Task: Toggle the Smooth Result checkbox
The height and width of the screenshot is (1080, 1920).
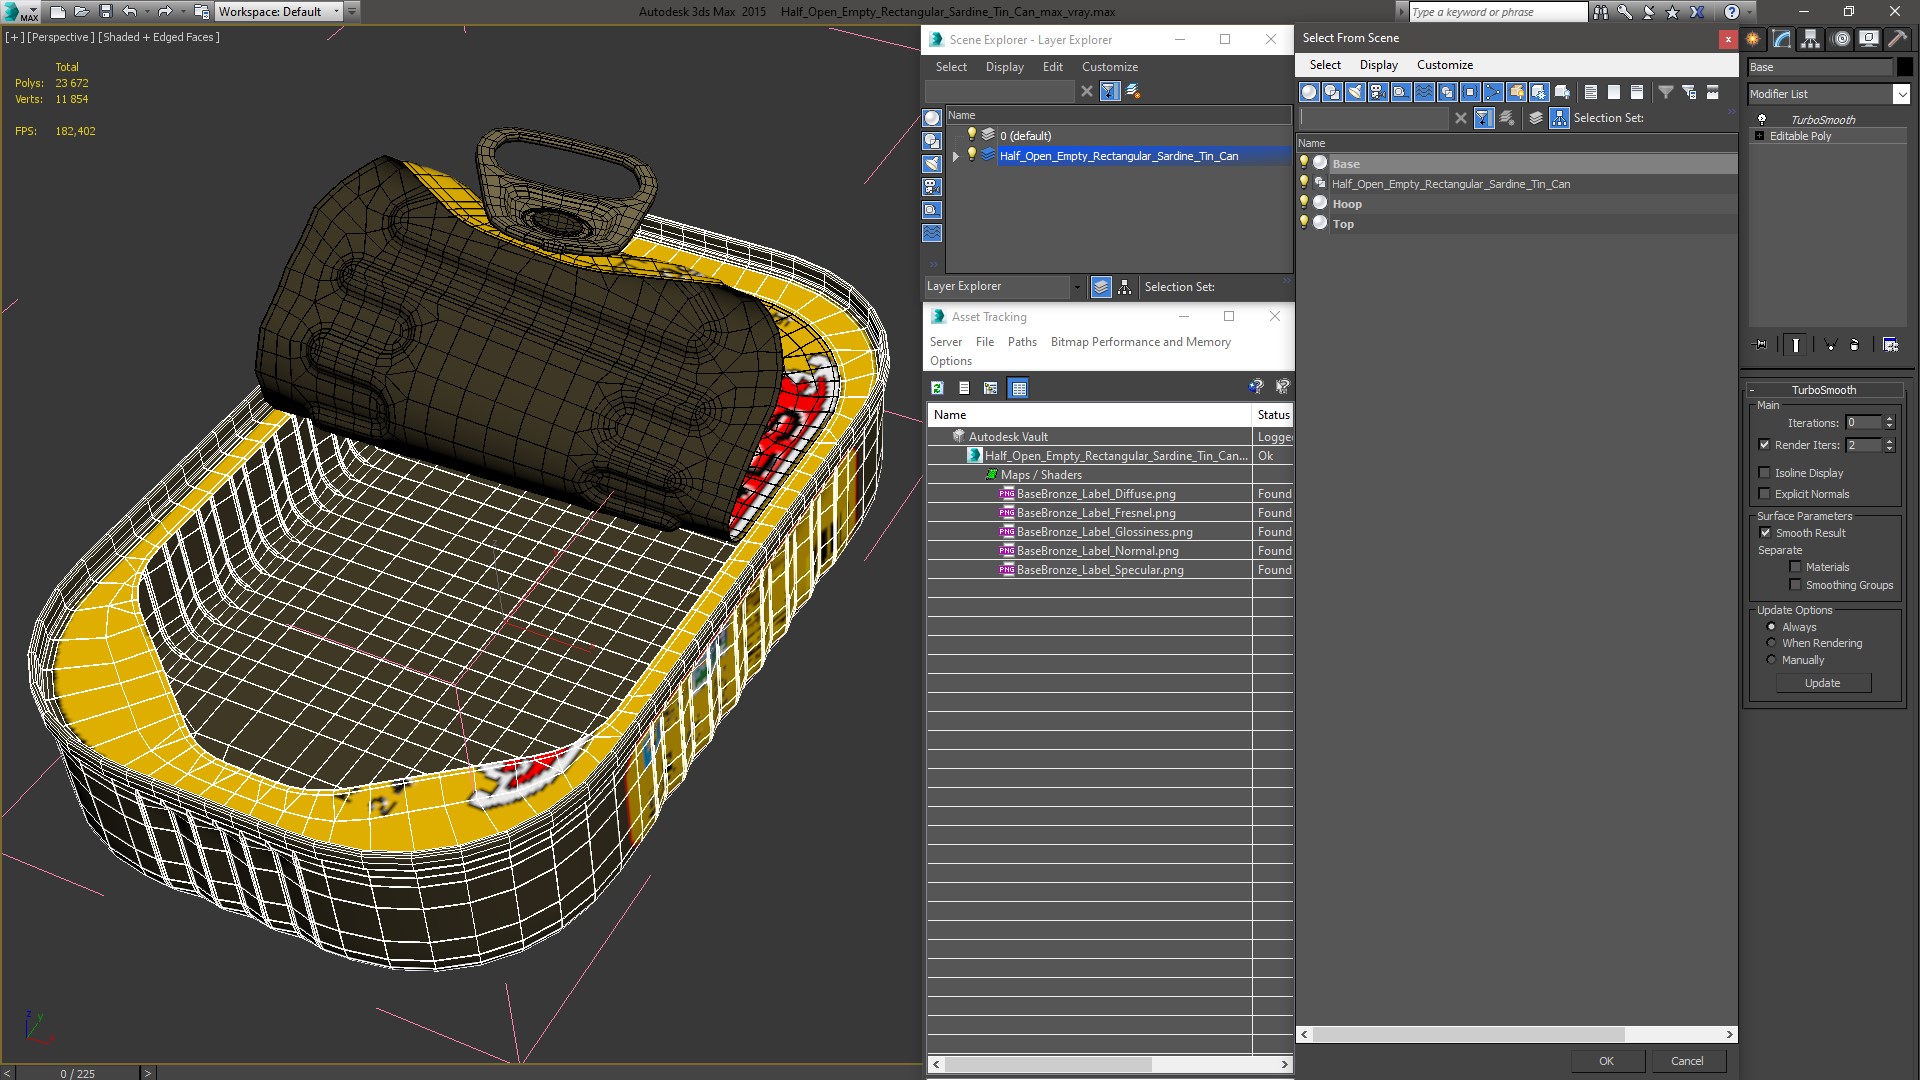Action: point(1765,533)
